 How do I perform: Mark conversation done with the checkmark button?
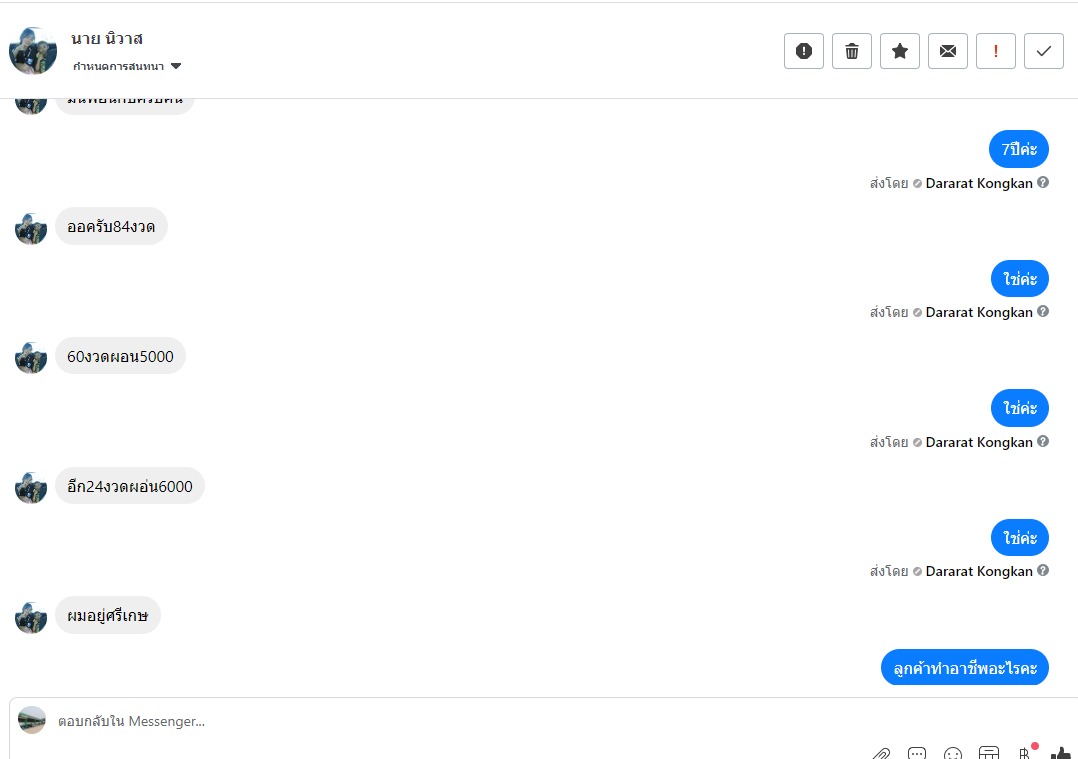click(x=1043, y=51)
